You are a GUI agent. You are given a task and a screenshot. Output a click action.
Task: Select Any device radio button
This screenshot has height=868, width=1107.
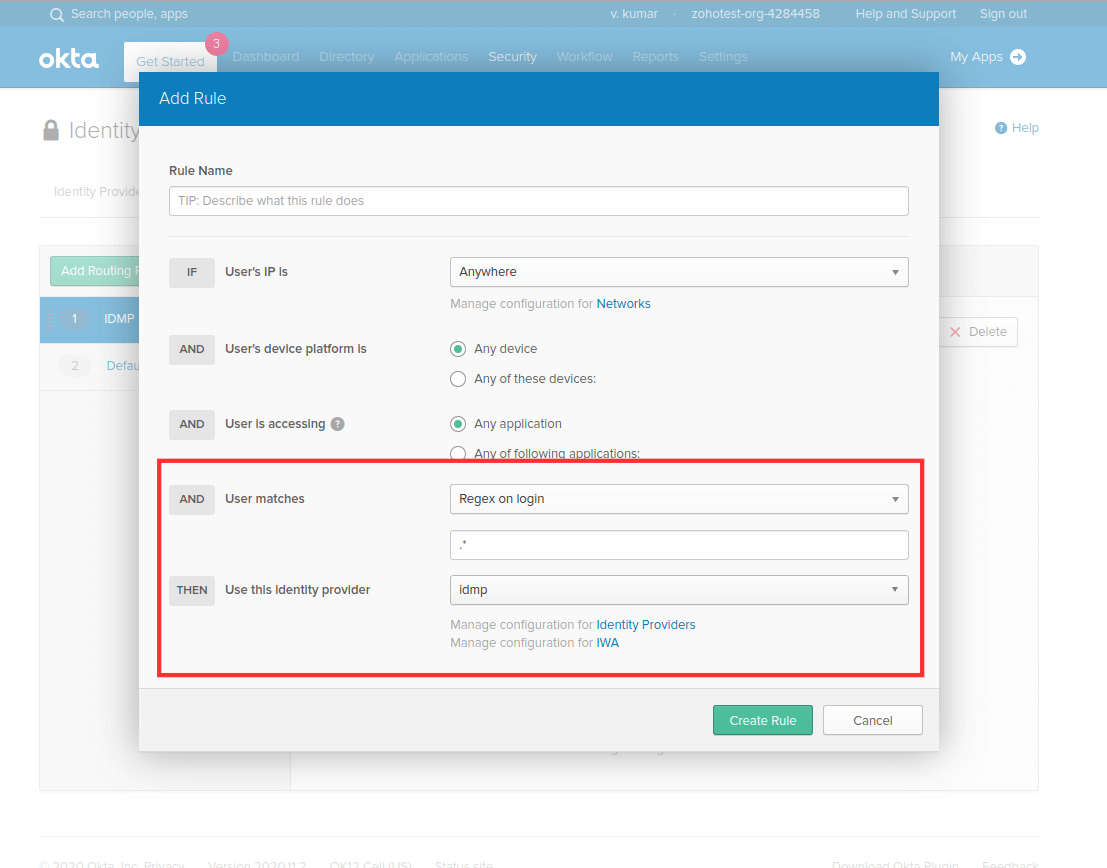tap(458, 349)
